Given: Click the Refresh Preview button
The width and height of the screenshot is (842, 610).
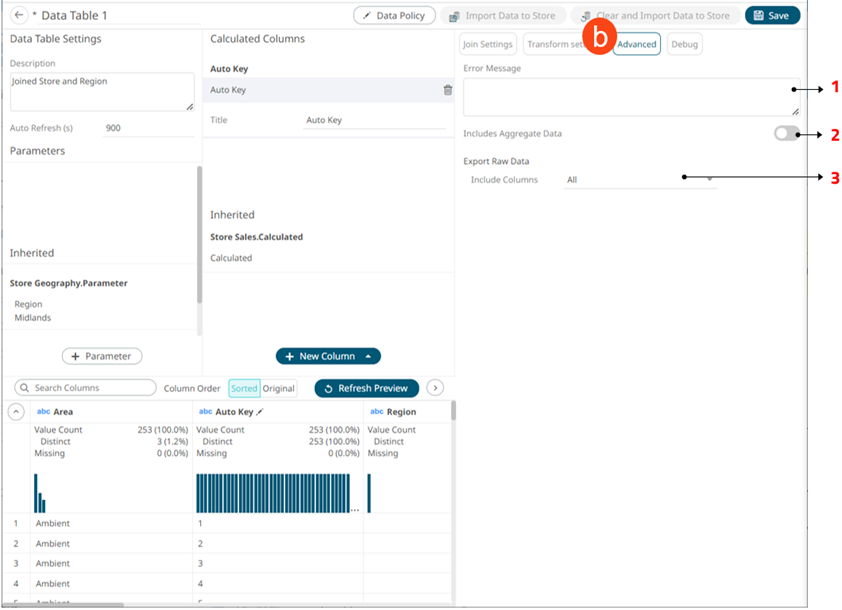Looking at the screenshot, I should coord(366,388).
